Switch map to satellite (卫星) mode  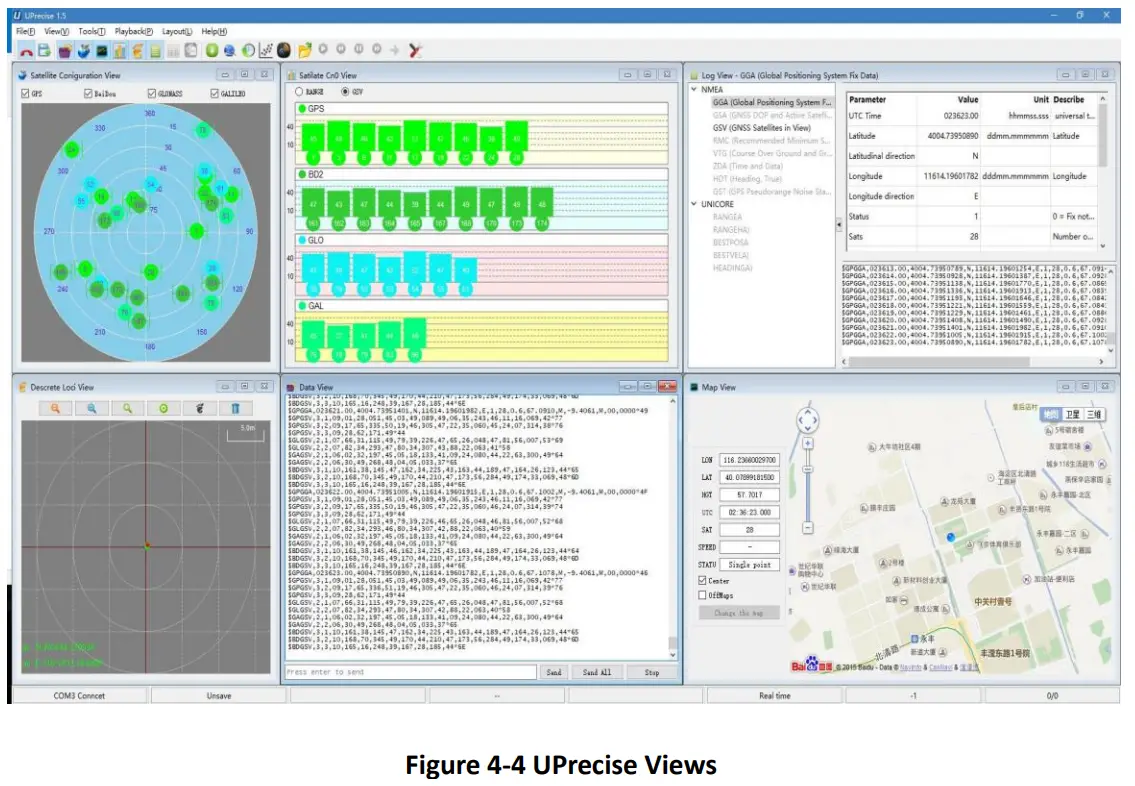(1072, 415)
